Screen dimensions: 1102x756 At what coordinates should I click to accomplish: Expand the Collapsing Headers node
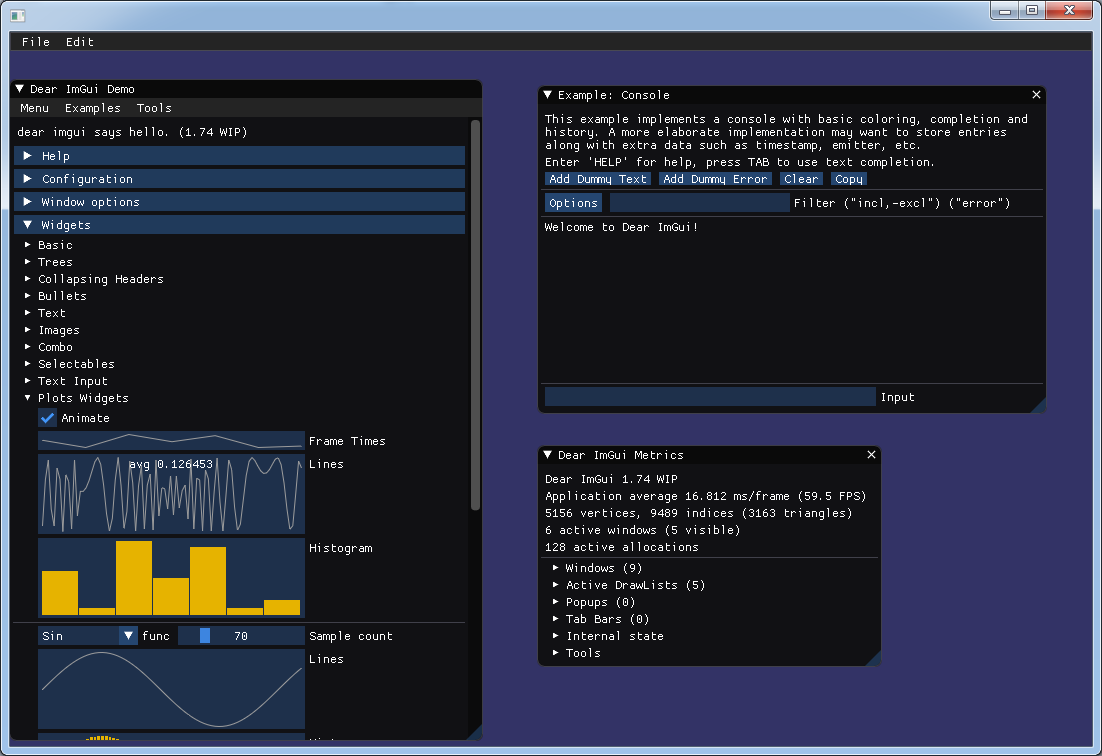click(x=93, y=279)
